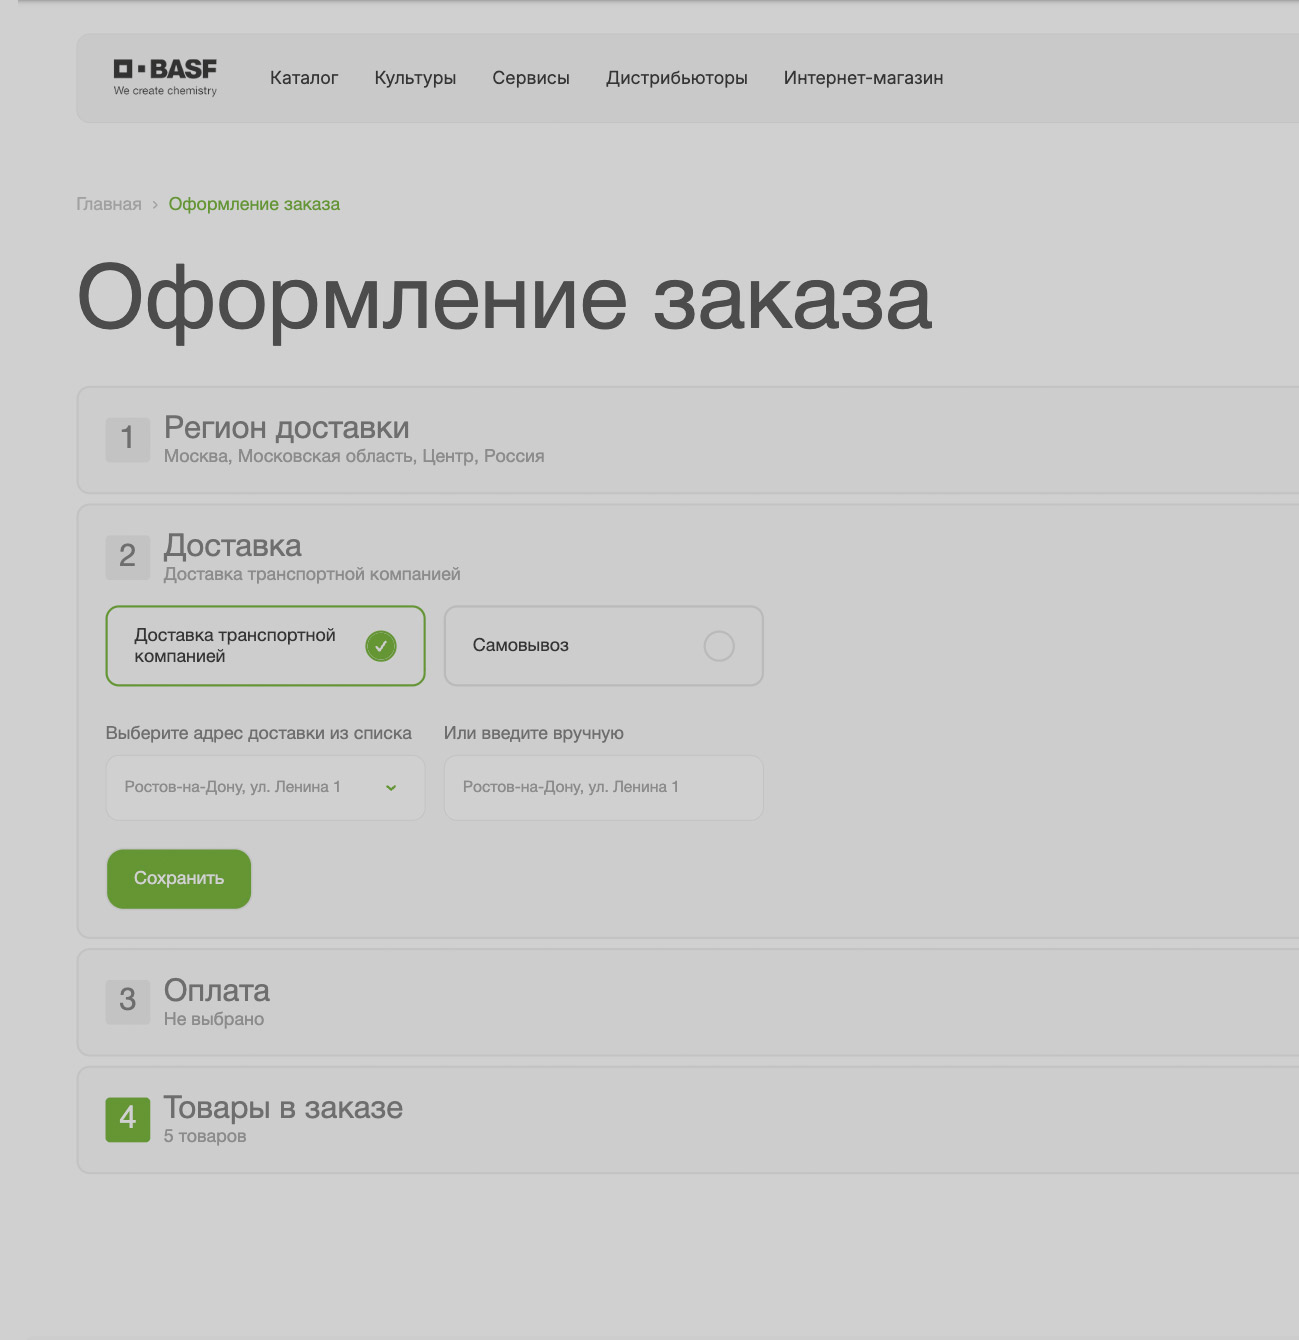
Task: Click the green checkmark on delivery option
Action: click(380, 646)
